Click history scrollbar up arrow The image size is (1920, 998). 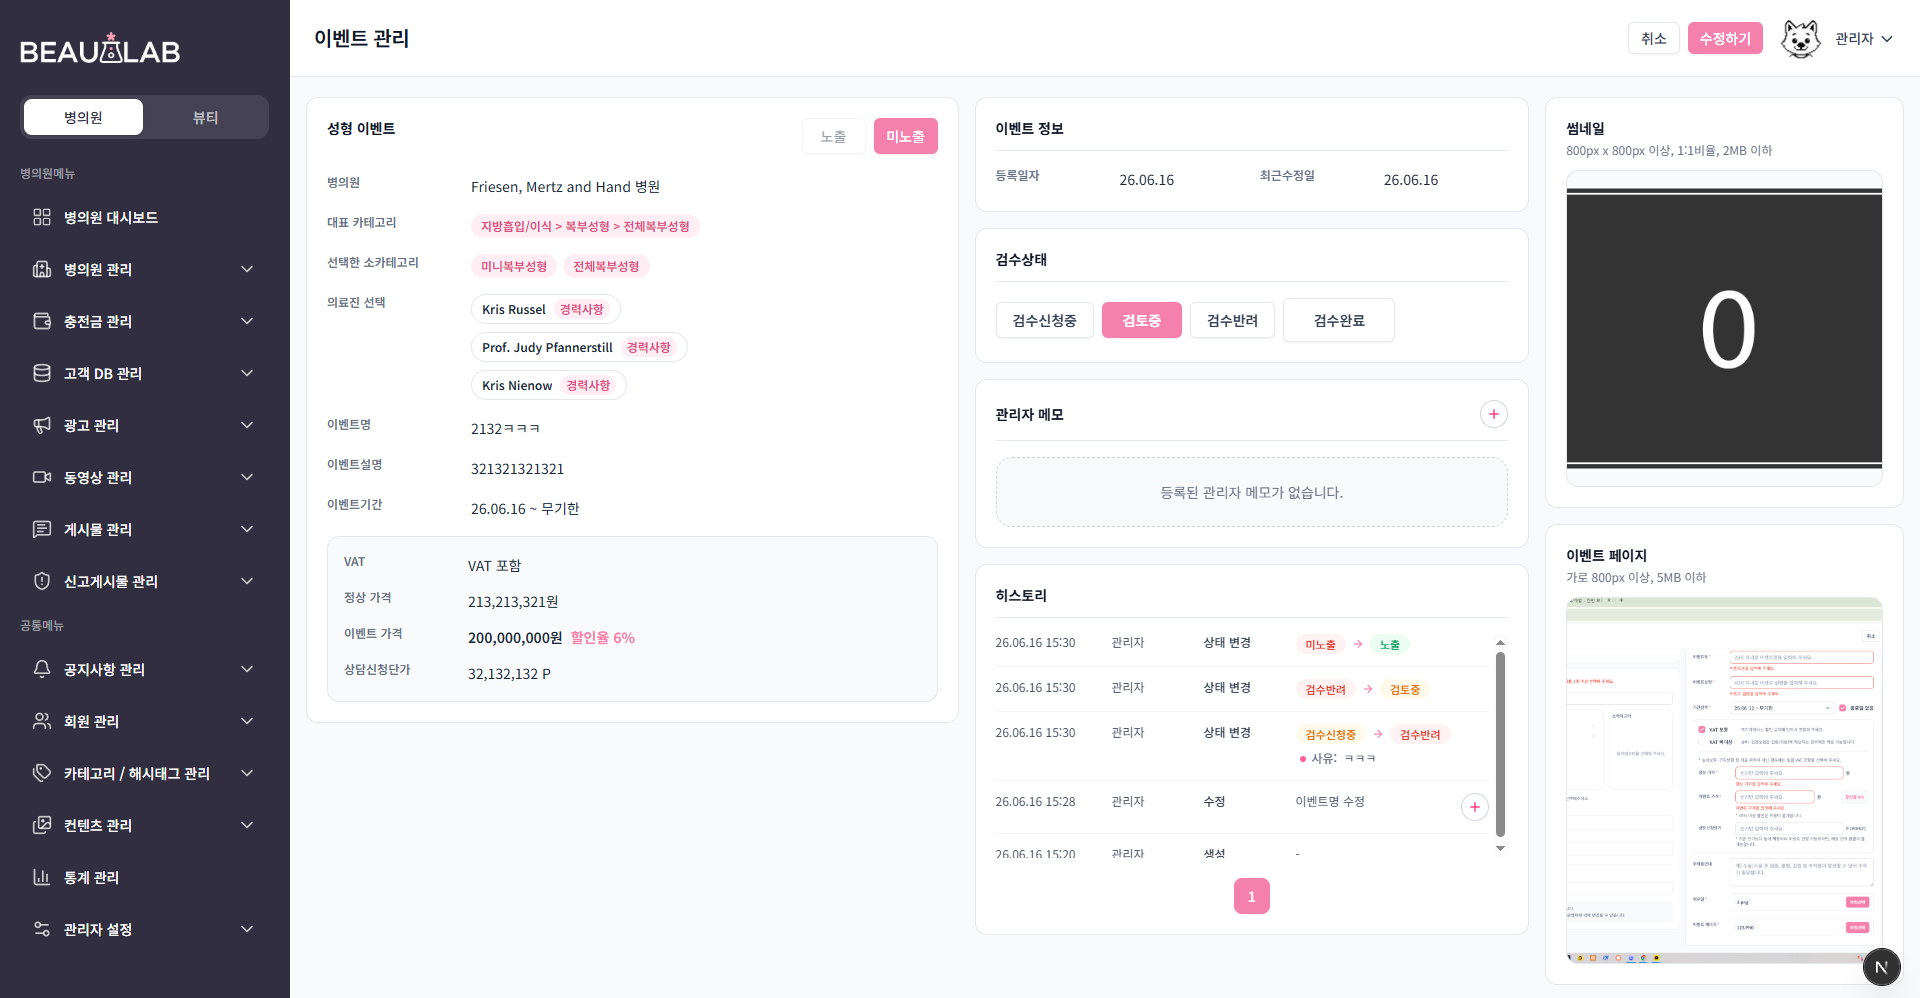click(x=1500, y=643)
